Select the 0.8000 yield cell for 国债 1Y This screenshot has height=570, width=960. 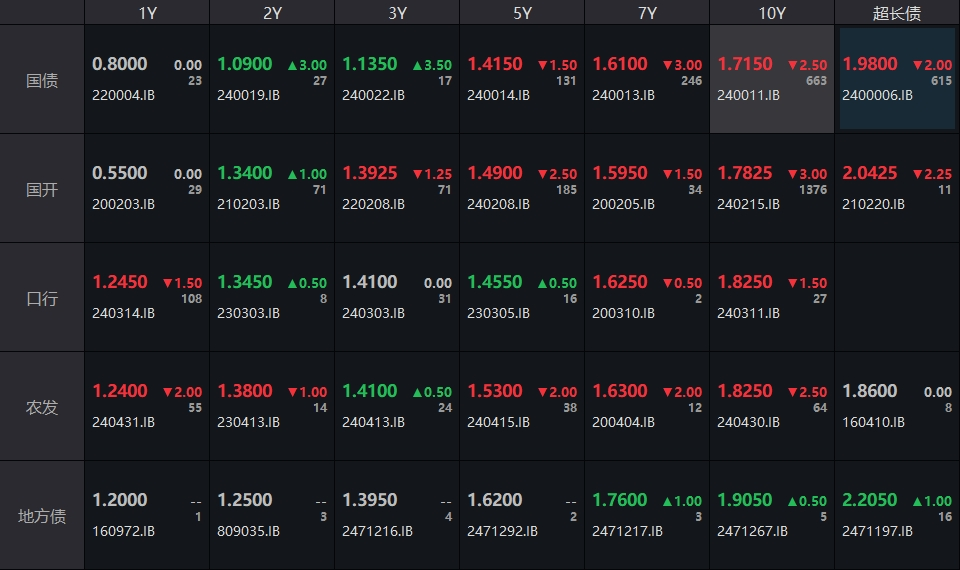pos(120,64)
